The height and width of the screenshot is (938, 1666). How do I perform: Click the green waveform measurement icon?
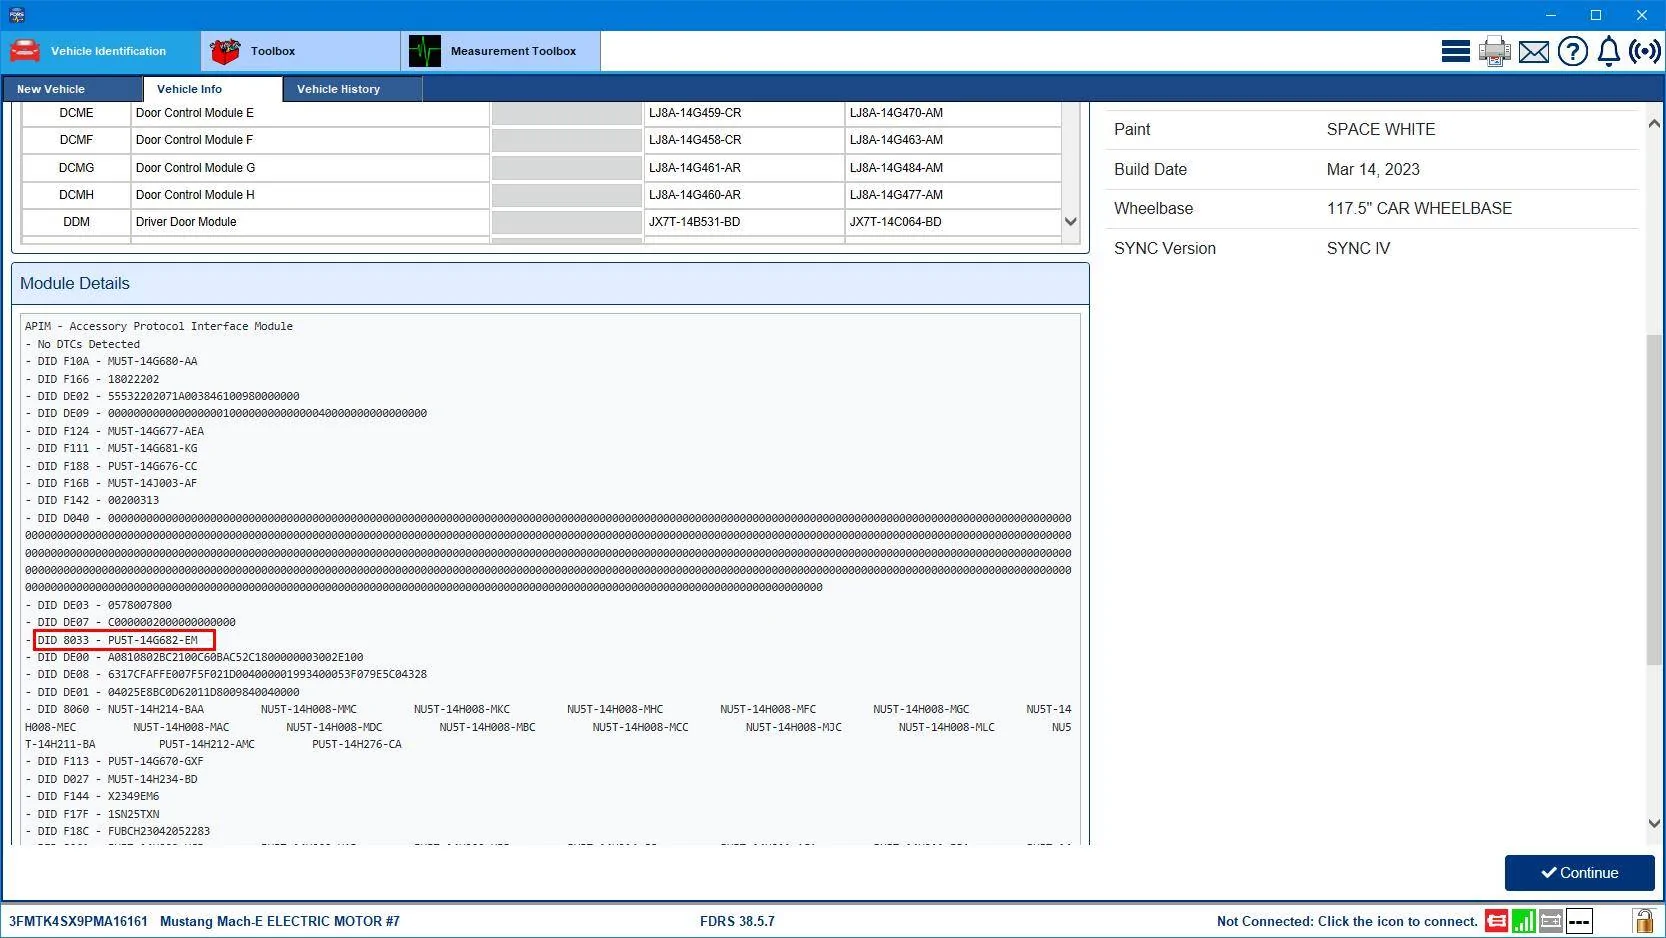425,51
